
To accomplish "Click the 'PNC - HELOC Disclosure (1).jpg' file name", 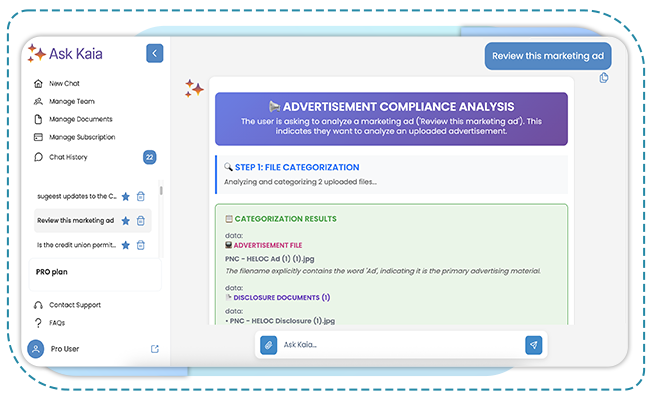I will point(282,321).
